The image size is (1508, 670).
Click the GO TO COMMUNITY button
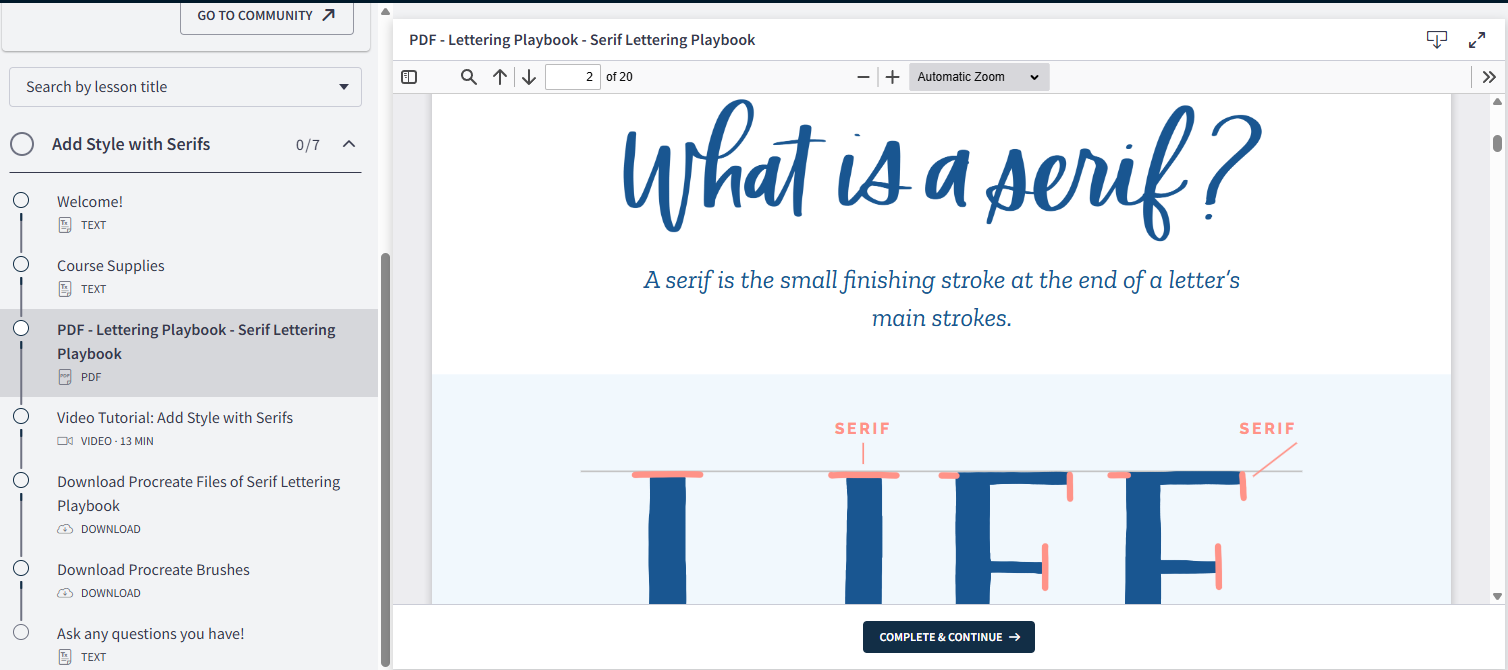[x=267, y=16]
